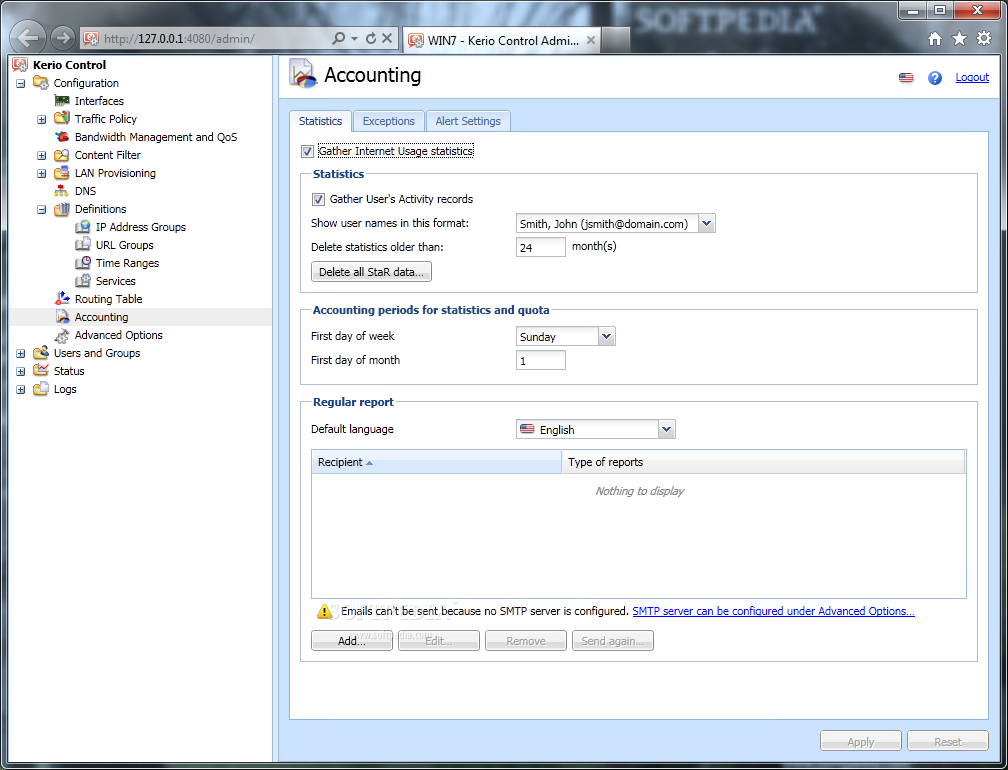Toggle Gather User's Activity records checkbox
This screenshot has height=770, width=1008.
[x=318, y=200]
